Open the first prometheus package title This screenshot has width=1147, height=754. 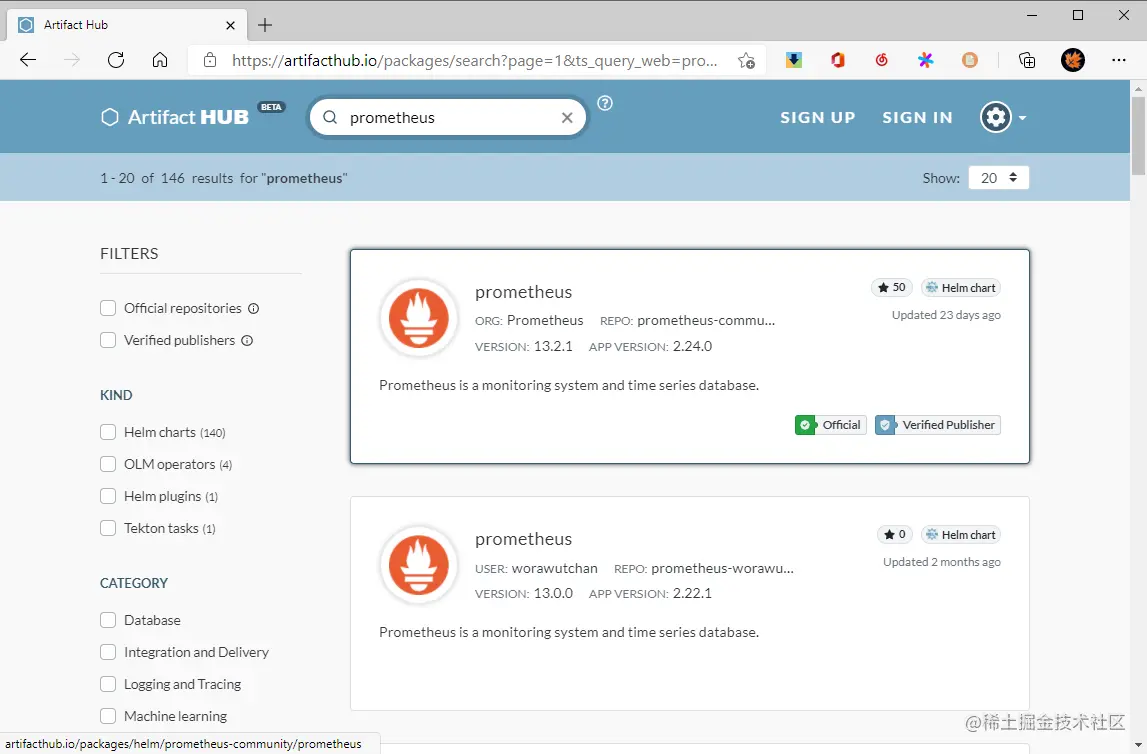point(524,292)
